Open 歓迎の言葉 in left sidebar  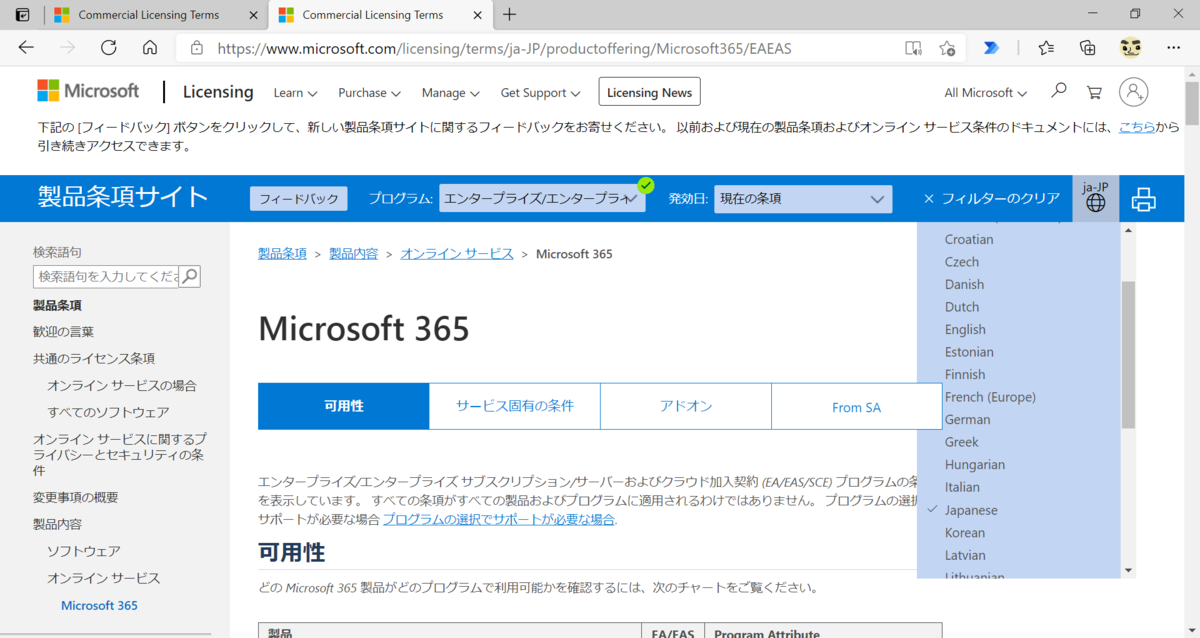pyautogui.click(x=63, y=332)
